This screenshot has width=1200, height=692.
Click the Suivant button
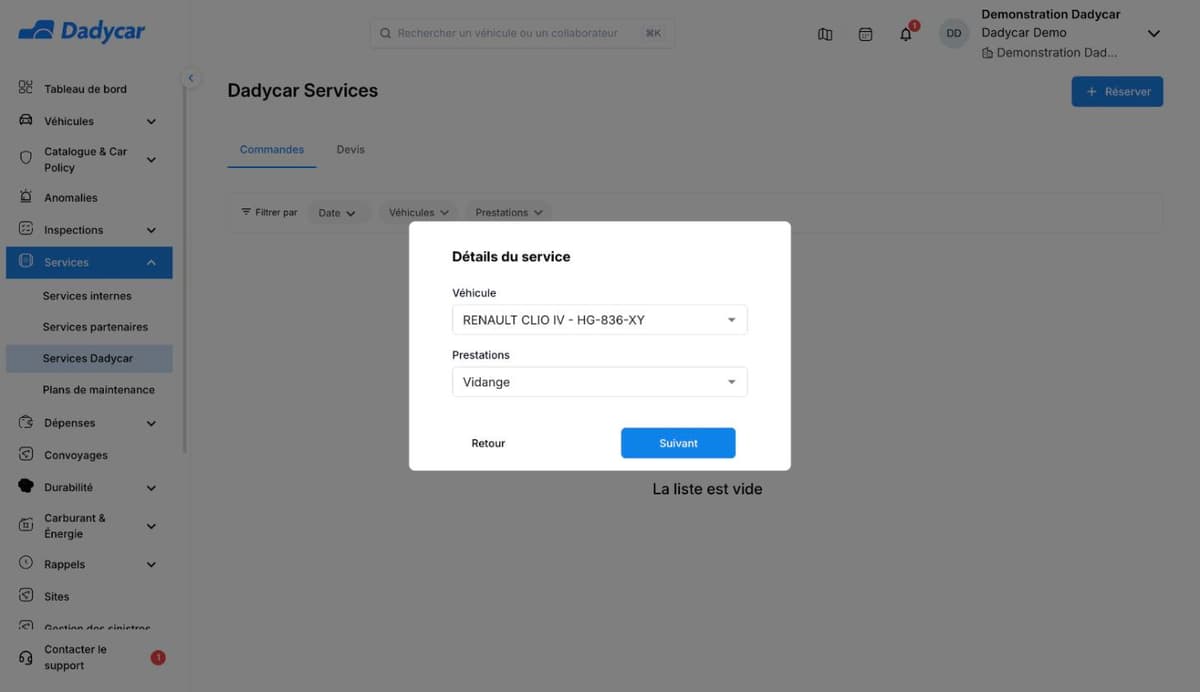678,443
